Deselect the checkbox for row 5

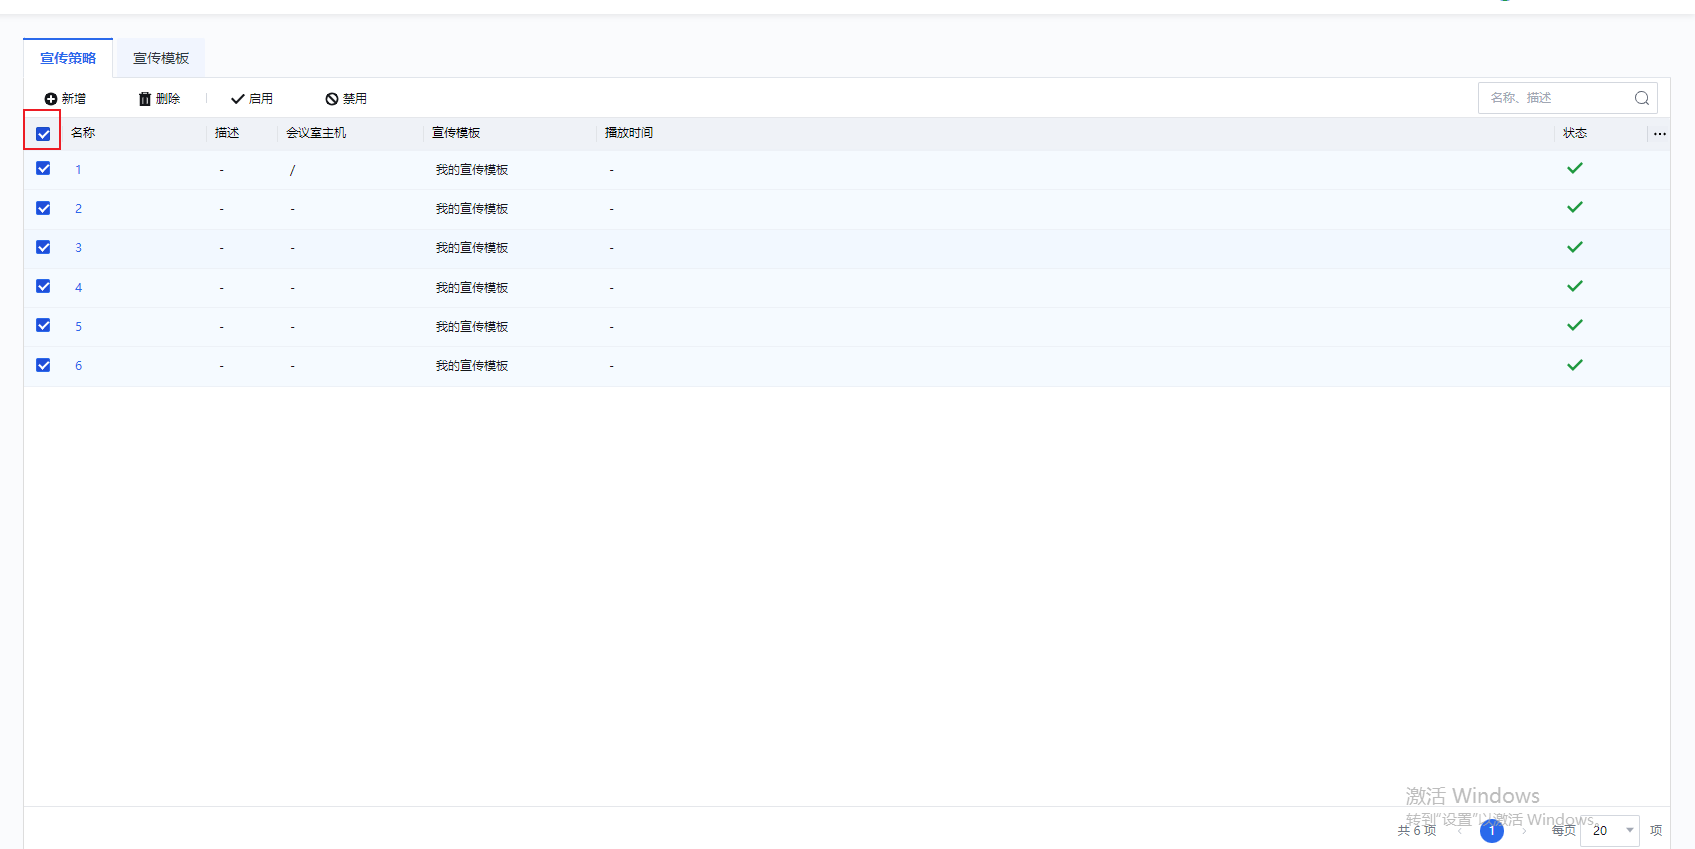tap(43, 325)
